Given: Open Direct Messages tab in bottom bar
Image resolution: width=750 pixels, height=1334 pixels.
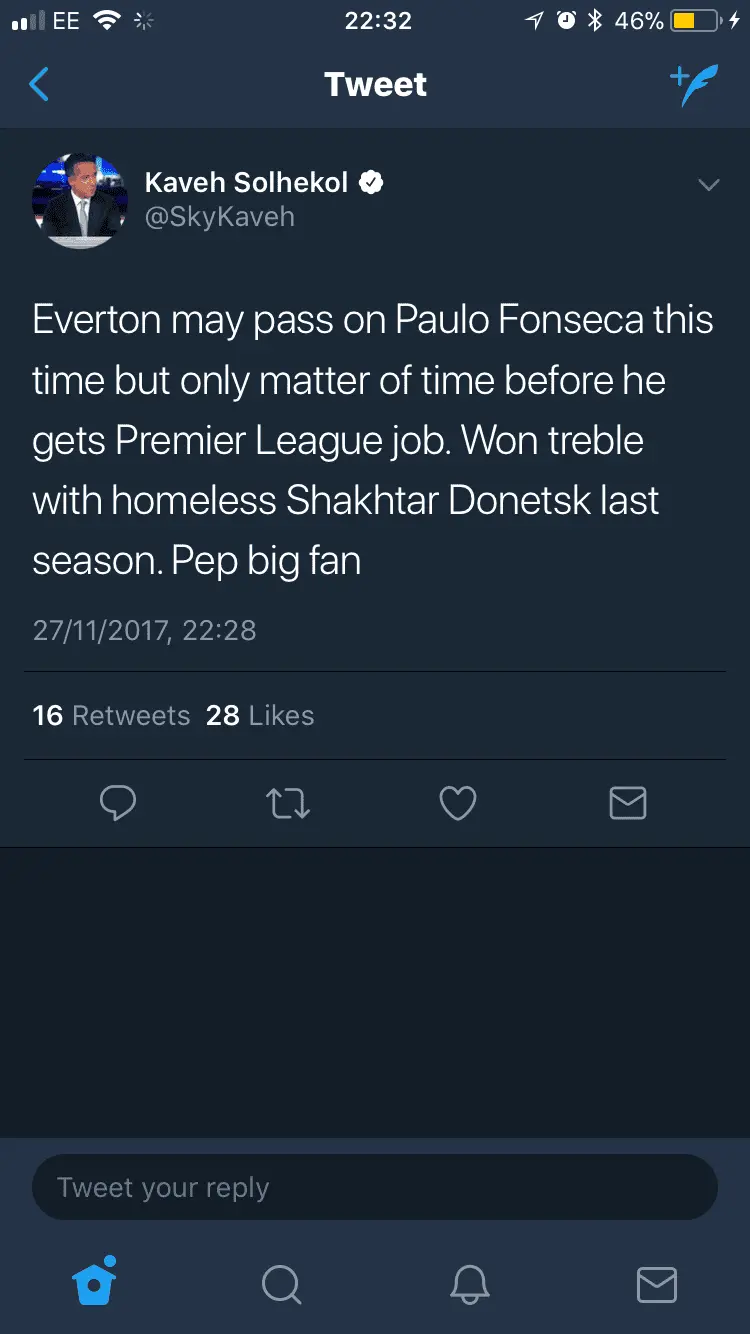Looking at the screenshot, I should [x=657, y=1285].
